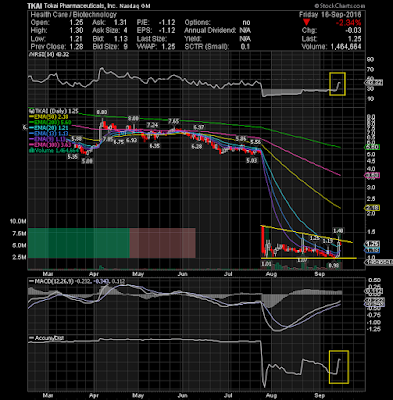Select the Annual Dividend label
The image size is (393, 400).
210,31
